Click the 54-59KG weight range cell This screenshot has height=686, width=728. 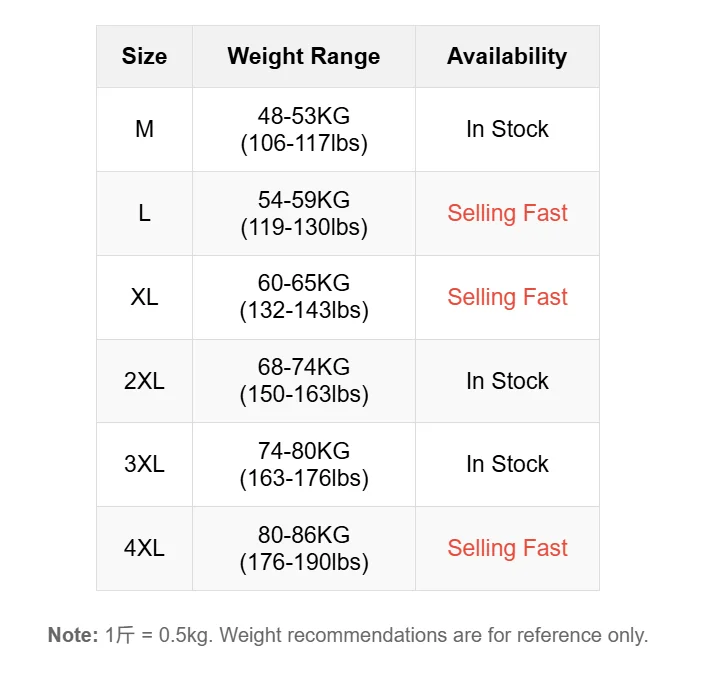tap(303, 213)
